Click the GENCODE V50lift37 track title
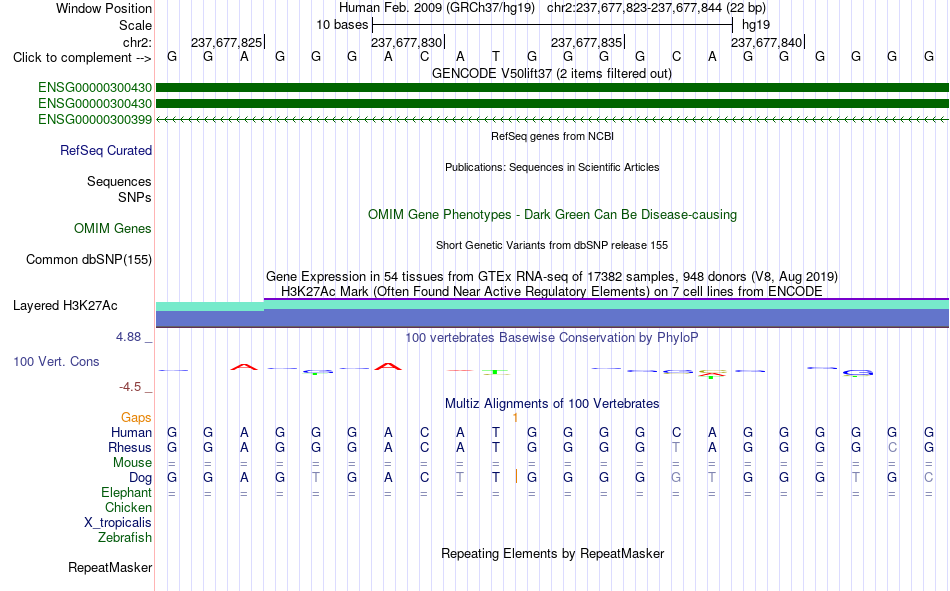 pyautogui.click(x=552, y=73)
